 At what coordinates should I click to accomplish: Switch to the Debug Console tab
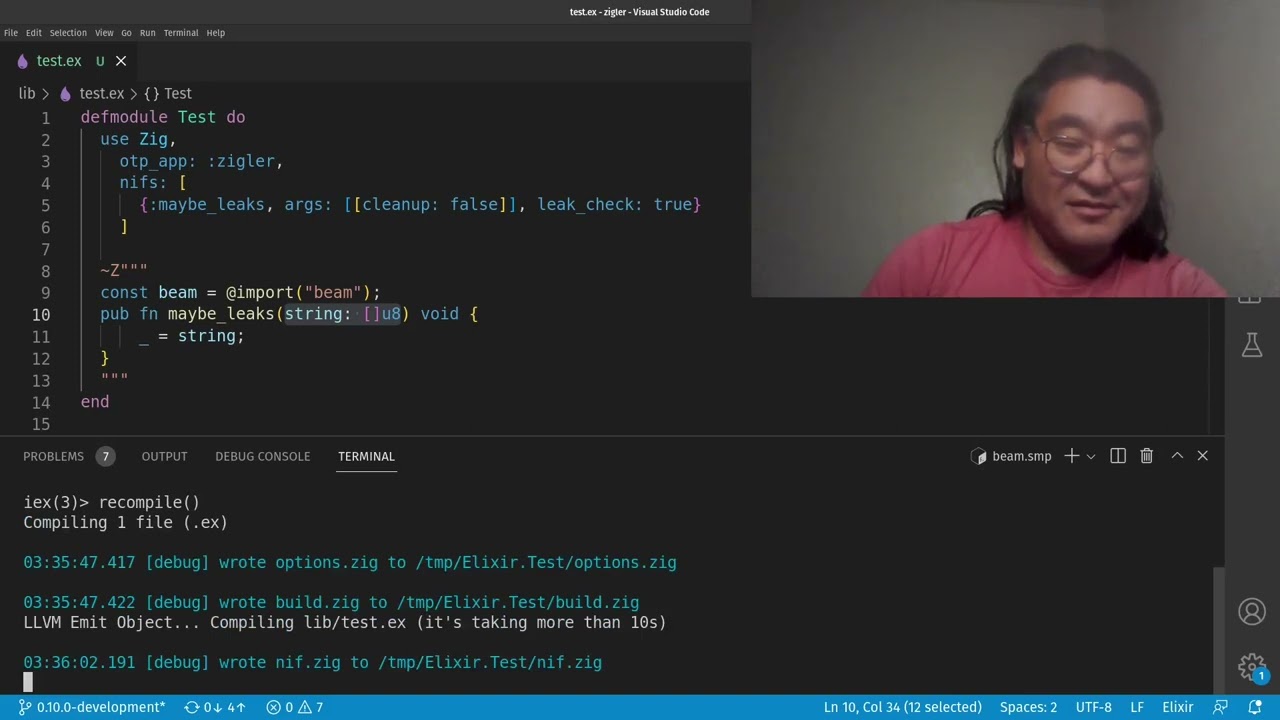(x=262, y=456)
